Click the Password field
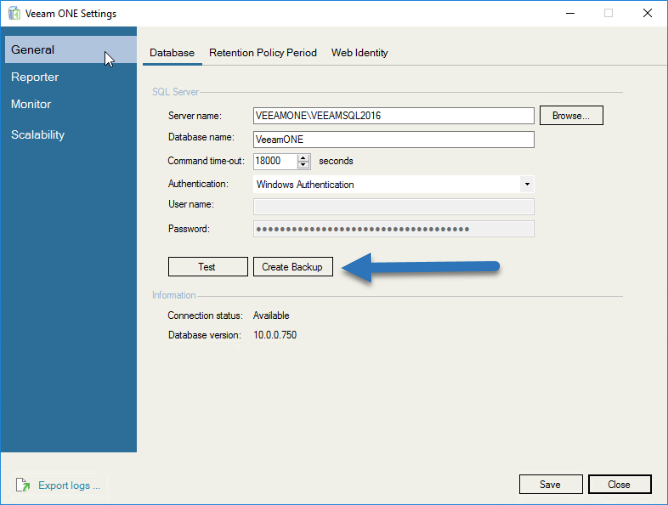The width and height of the screenshot is (668, 505). [394, 229]
